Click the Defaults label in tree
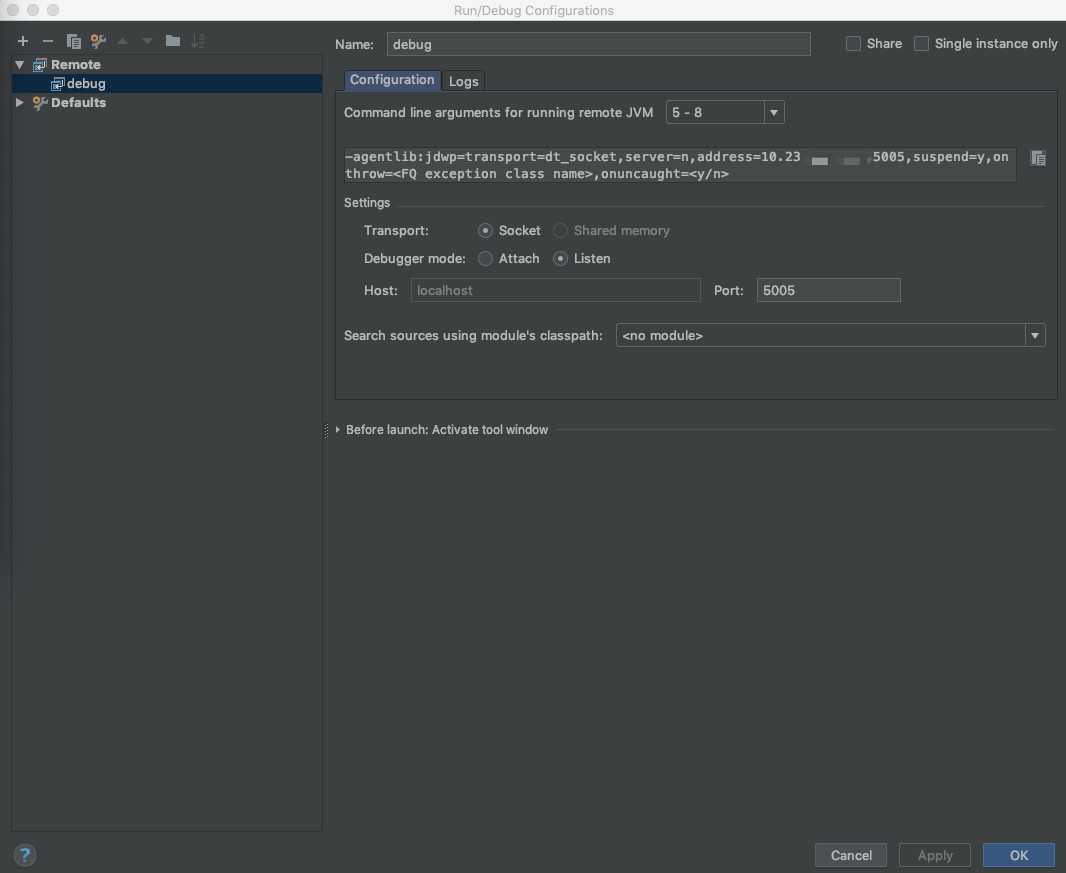Screen dimensions: 1066x873 (78, 103)
